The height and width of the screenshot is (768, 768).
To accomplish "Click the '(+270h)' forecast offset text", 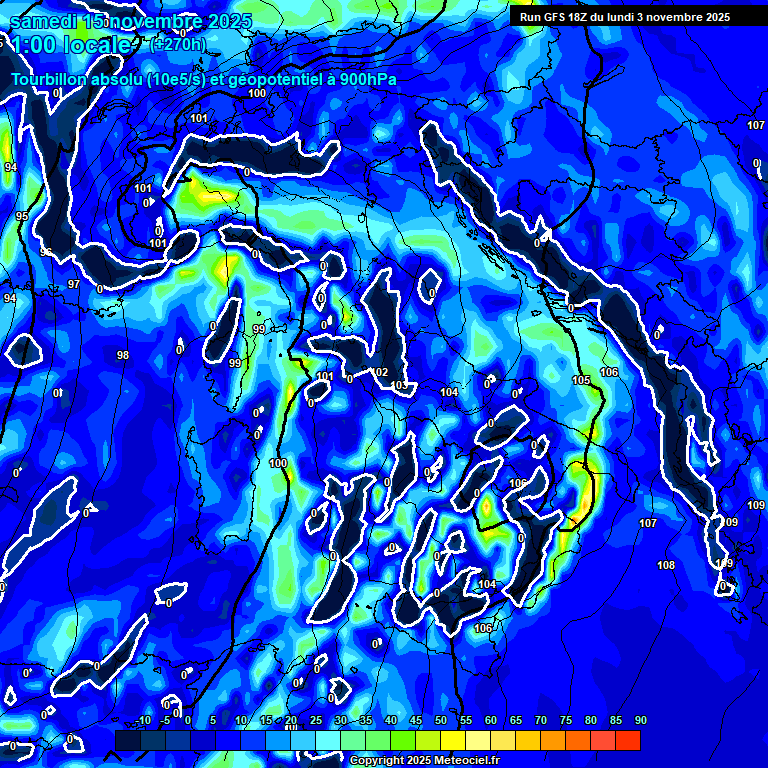I will (x=177, y=45).
